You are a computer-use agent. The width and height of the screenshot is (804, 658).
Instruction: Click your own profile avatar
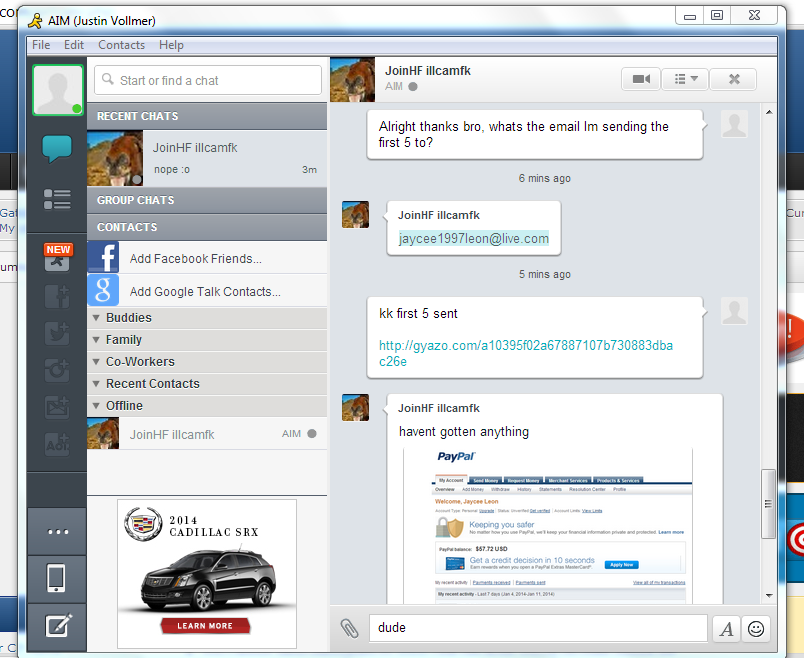click(x=57, y=90)
